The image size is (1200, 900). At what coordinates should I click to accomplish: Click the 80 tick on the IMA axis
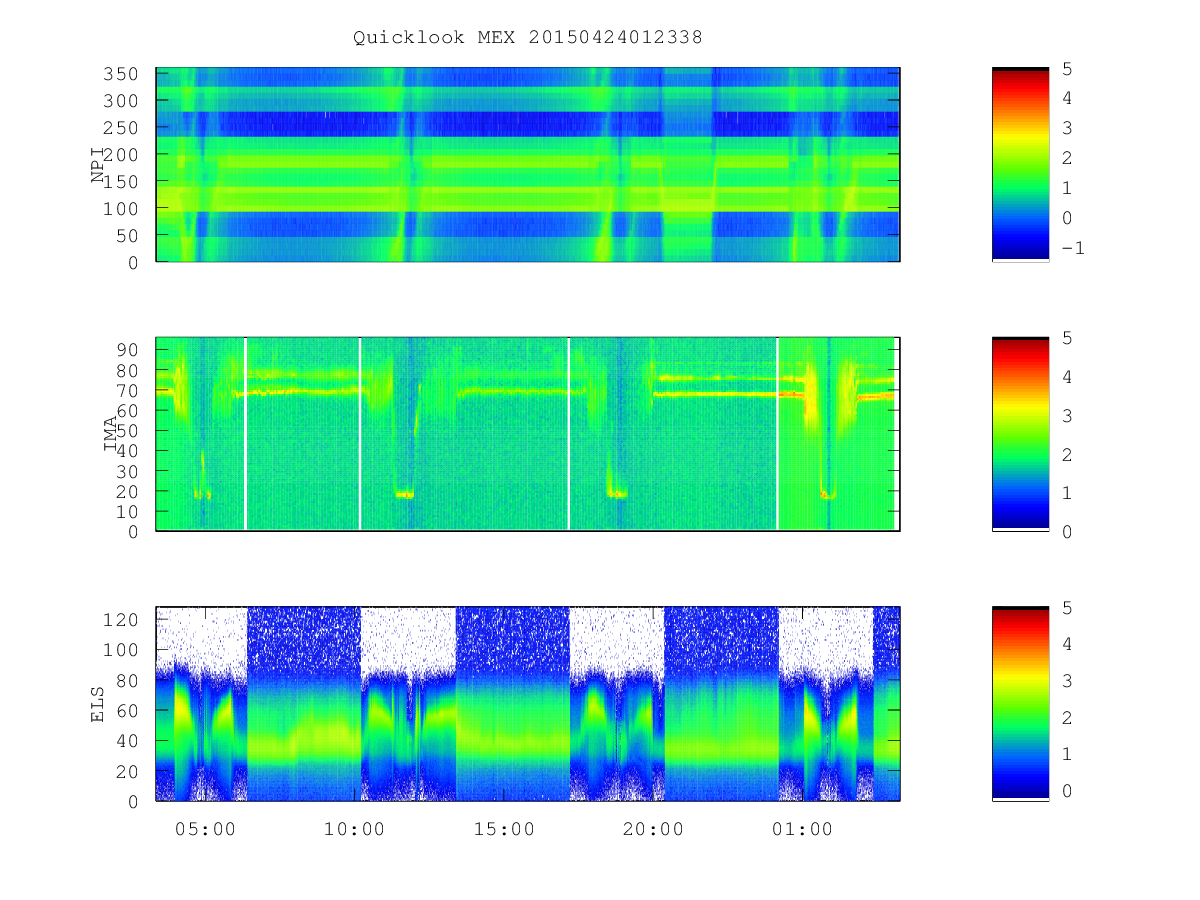(128, 370)
